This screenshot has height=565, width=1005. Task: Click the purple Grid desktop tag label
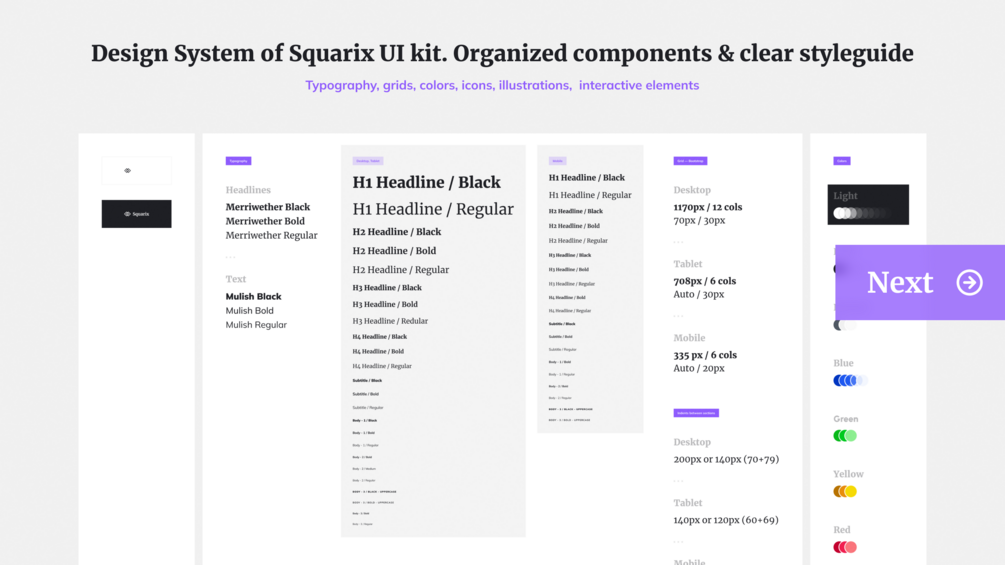tap(690, 161)
